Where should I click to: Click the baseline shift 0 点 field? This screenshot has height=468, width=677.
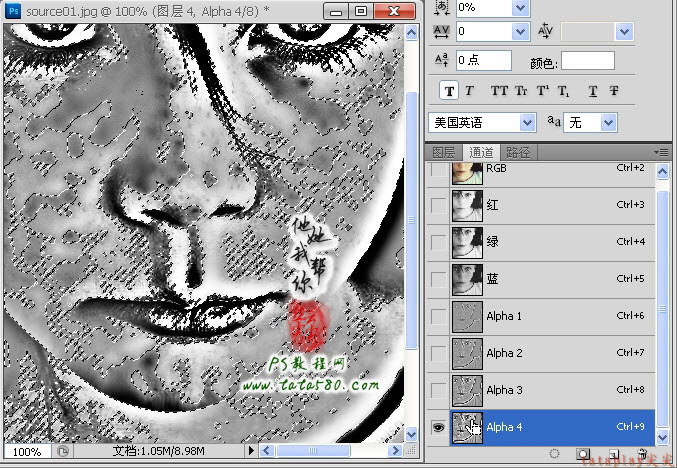click(x=484, y=60)
